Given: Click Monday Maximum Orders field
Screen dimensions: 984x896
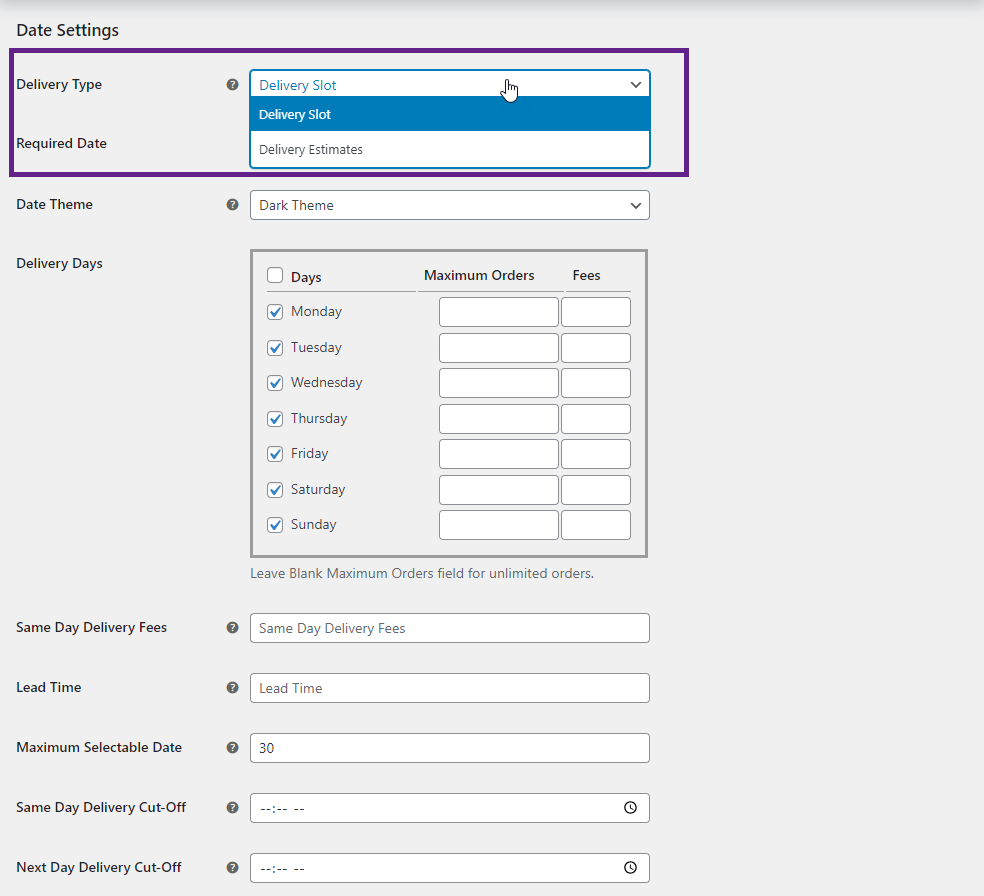Looking at the screenshot, I should pos(499,312).
